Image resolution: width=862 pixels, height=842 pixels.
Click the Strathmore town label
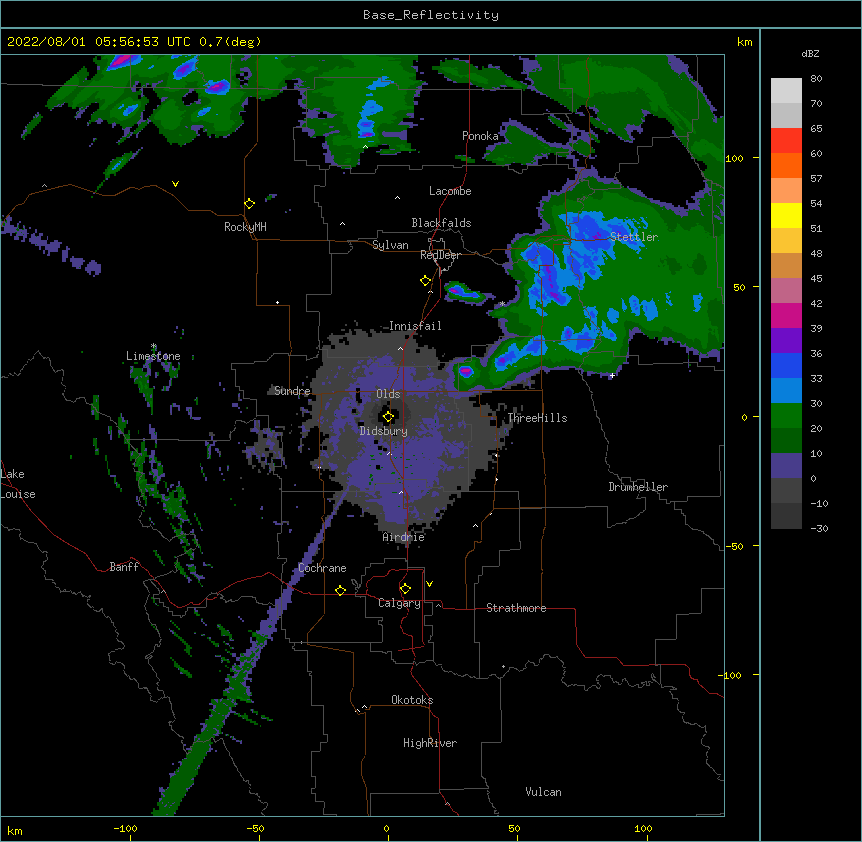coord(516,608)
